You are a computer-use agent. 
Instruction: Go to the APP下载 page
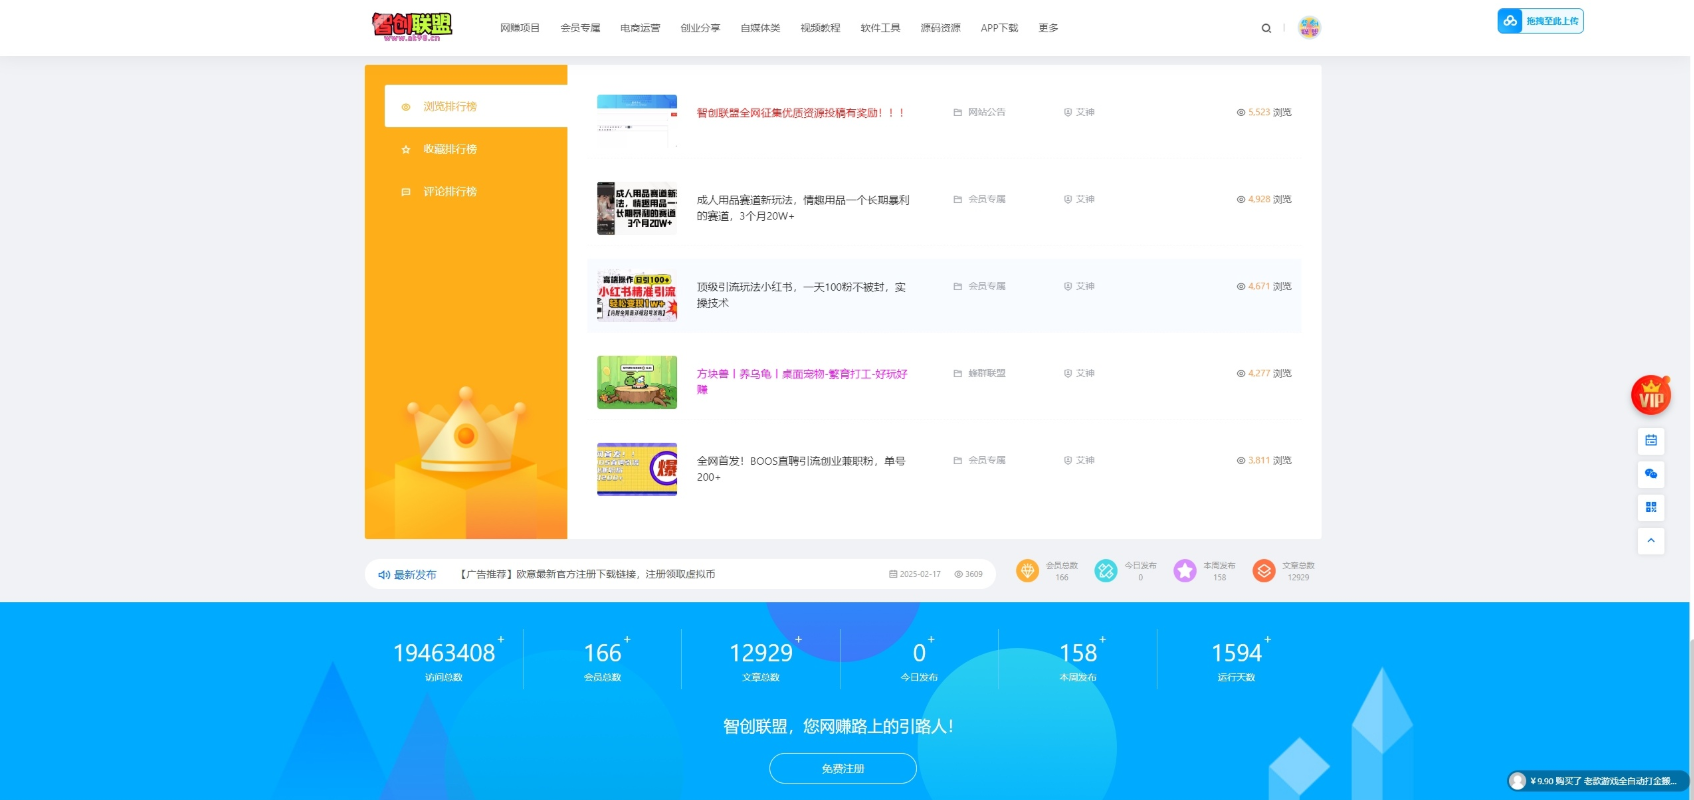point(999,28)
